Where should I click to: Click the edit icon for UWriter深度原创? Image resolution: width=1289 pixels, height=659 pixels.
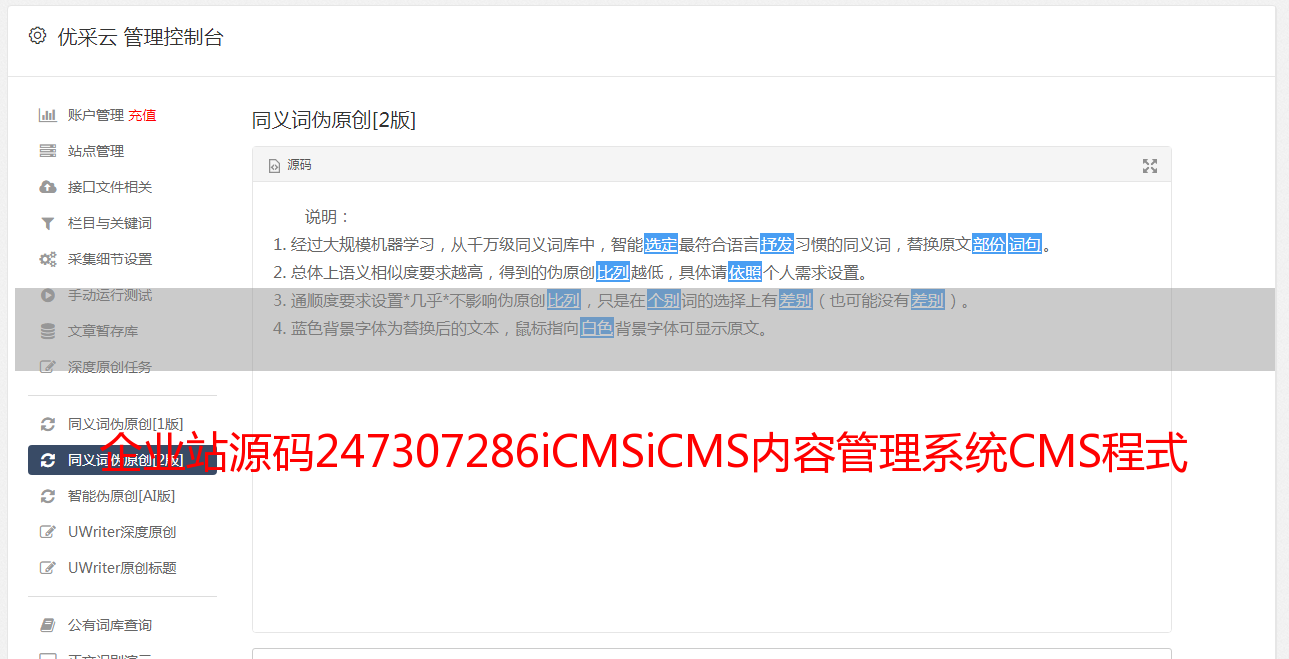pyautogui.click(x=47, y=532)
